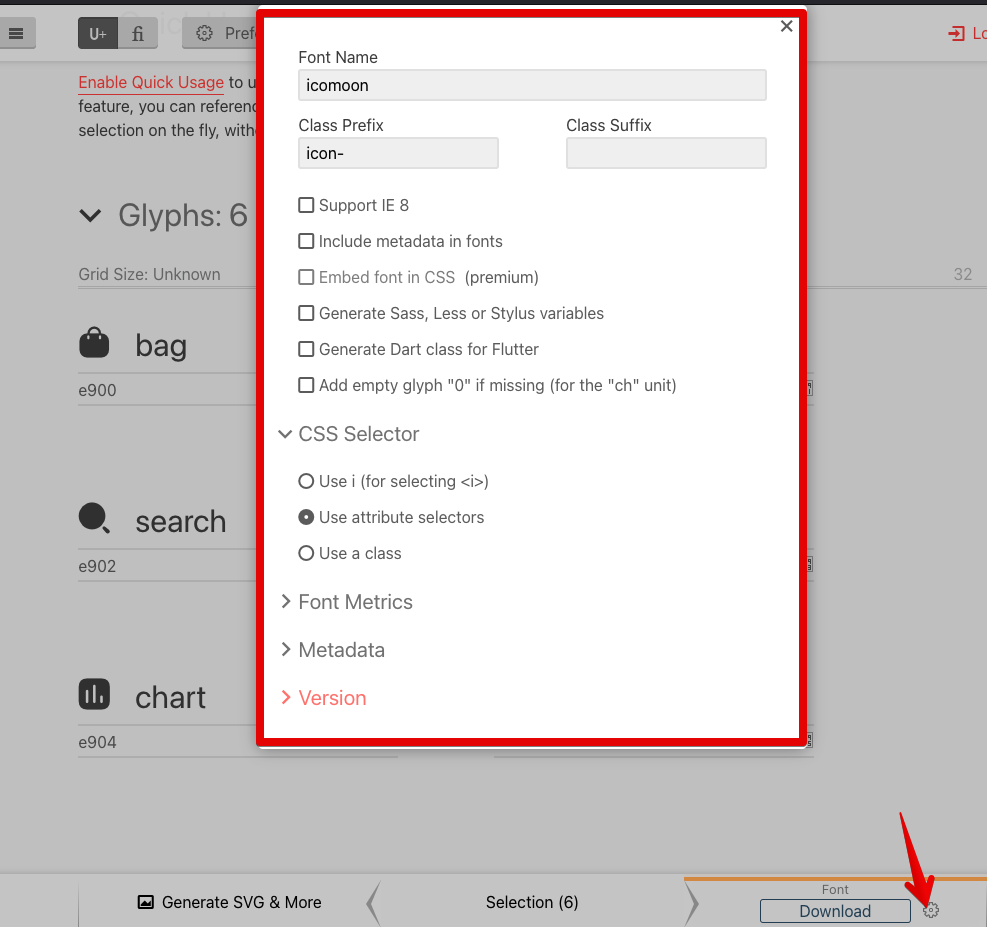This screenshot has height=927, width=987.
Task: Open the Selection (6) tab
Action: pos(532,902)
